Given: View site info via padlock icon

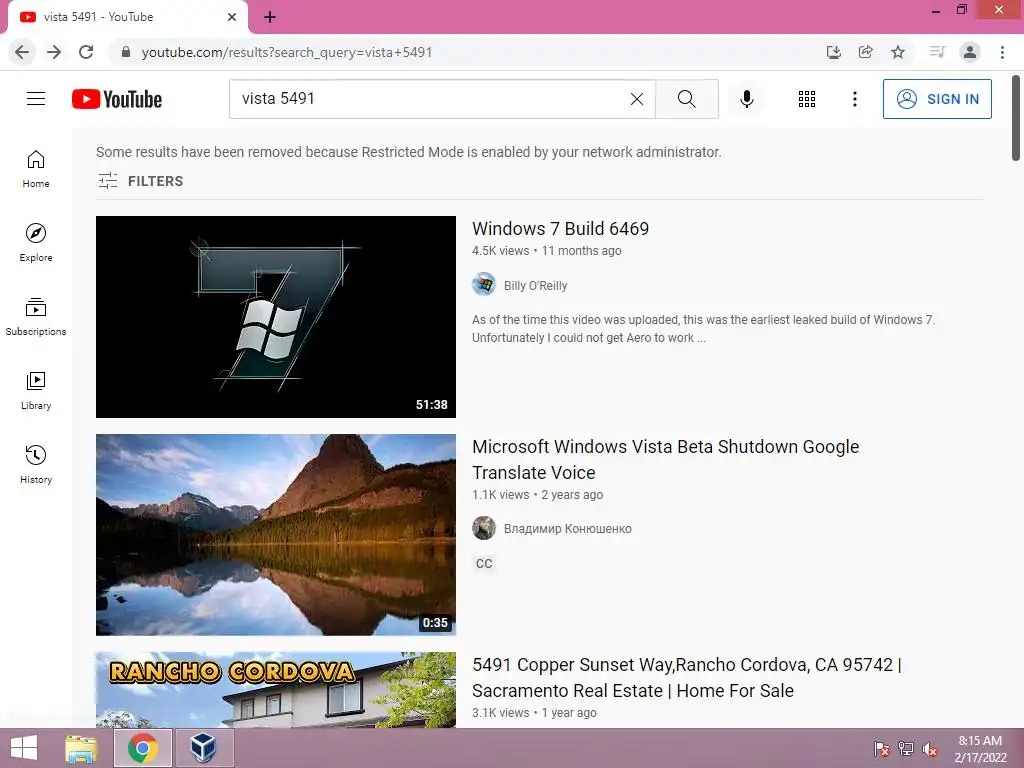Looking at the screenshot, I should pos(126,52).
